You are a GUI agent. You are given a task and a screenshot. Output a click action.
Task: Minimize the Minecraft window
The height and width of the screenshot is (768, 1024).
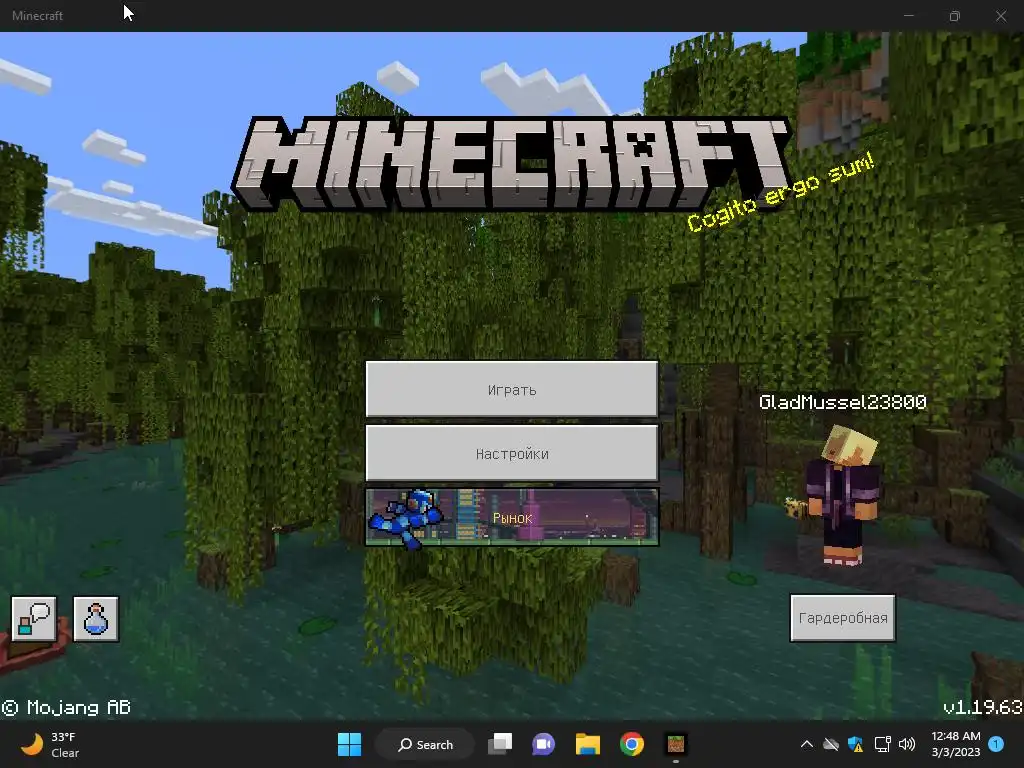(x=908, y=16)
